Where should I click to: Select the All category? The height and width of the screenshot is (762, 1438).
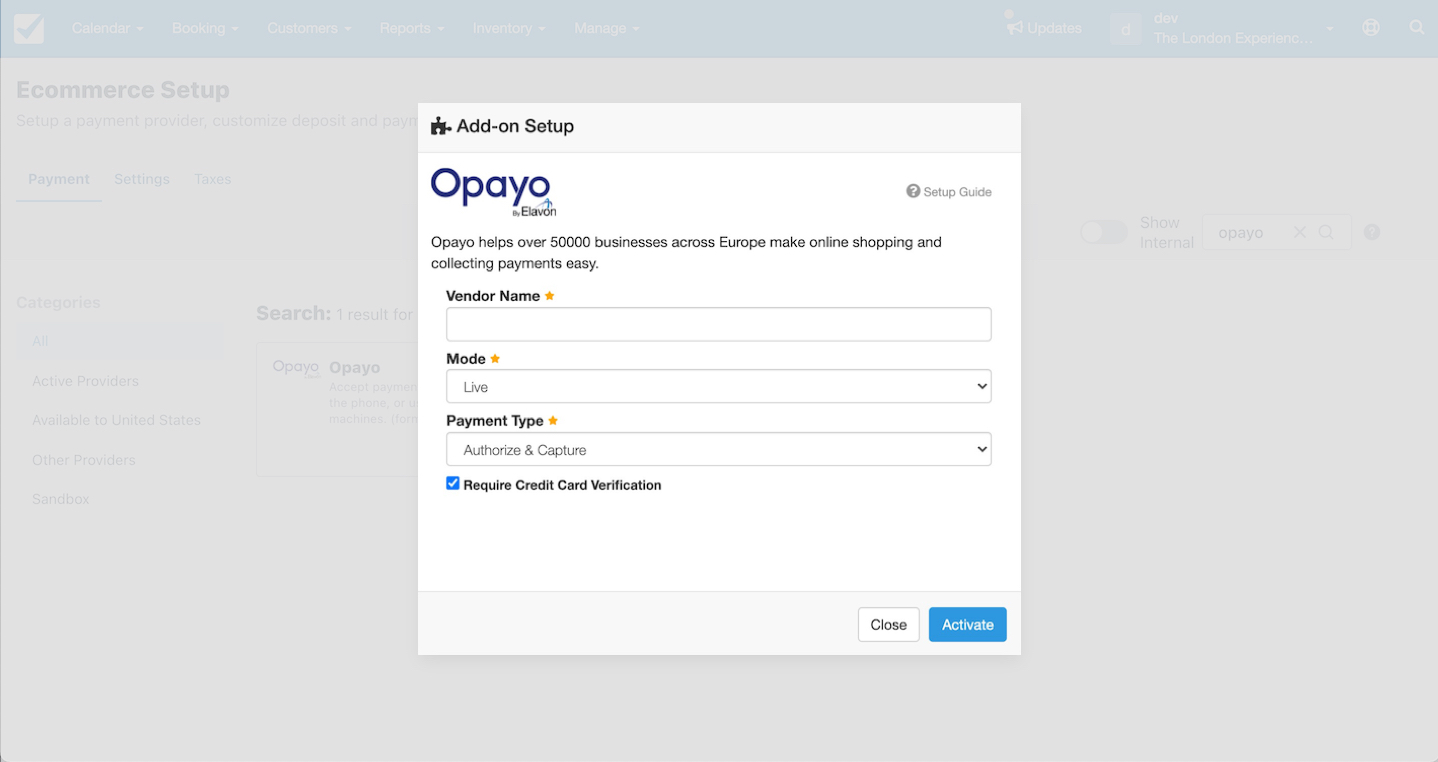(120, 341)
